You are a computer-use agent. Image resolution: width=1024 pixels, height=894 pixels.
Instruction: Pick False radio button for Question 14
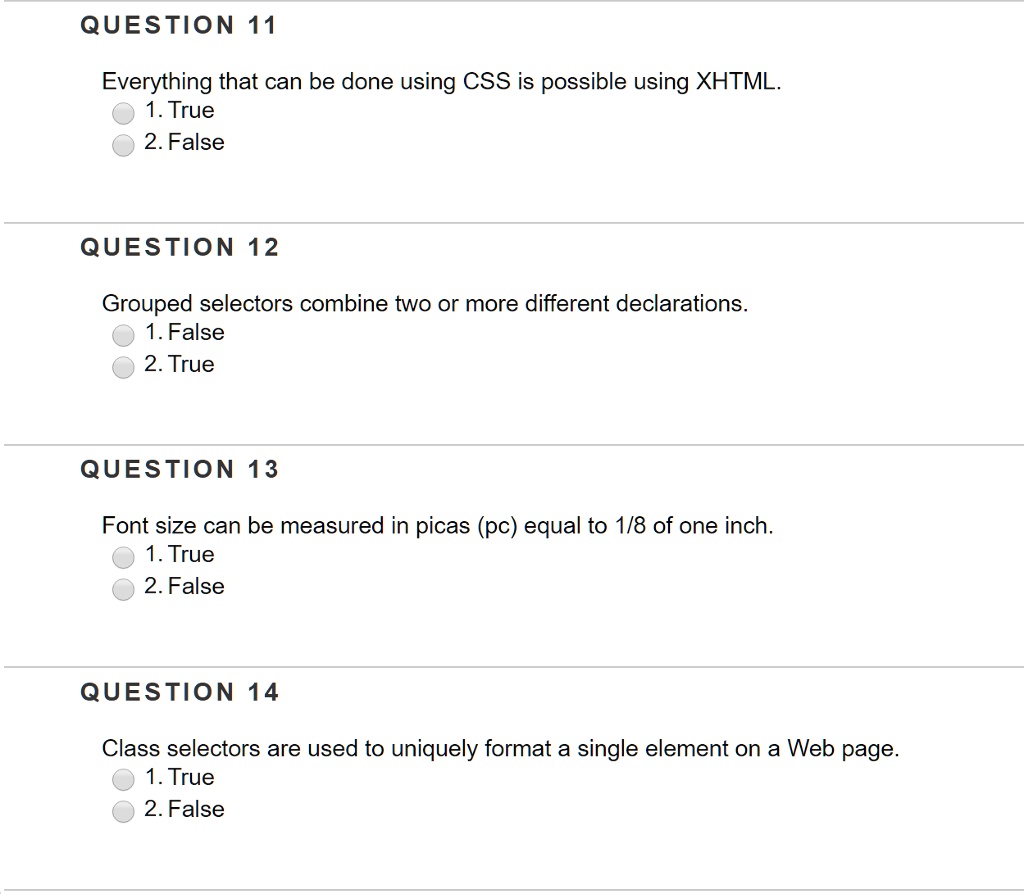(123, 811)
